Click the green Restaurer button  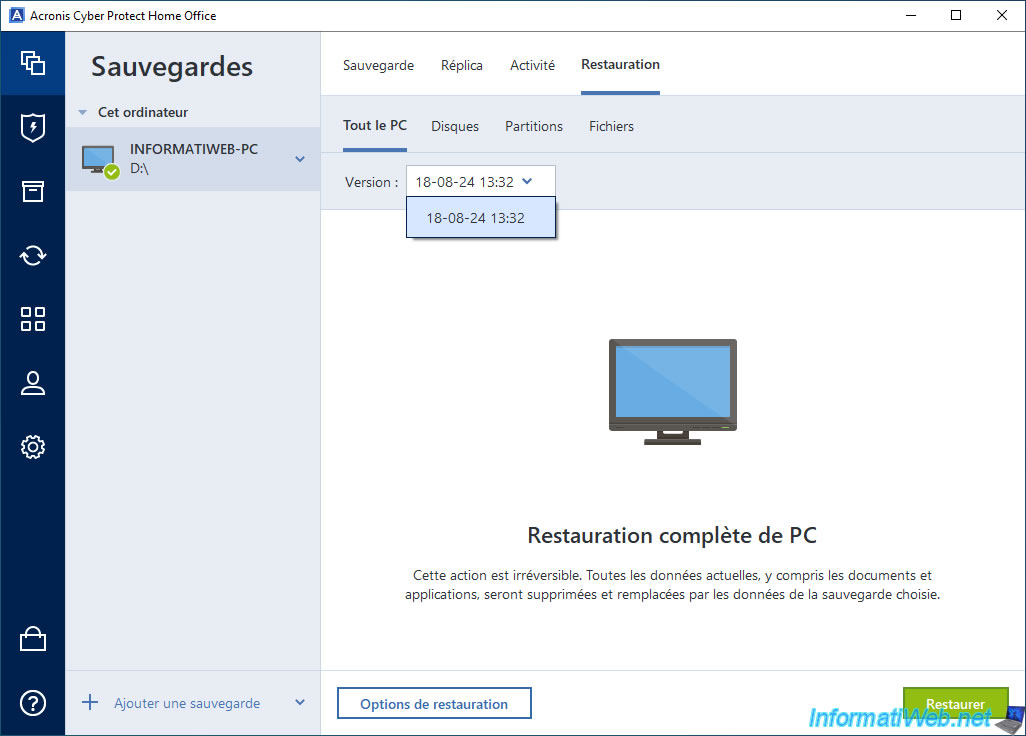click(955, 704)
